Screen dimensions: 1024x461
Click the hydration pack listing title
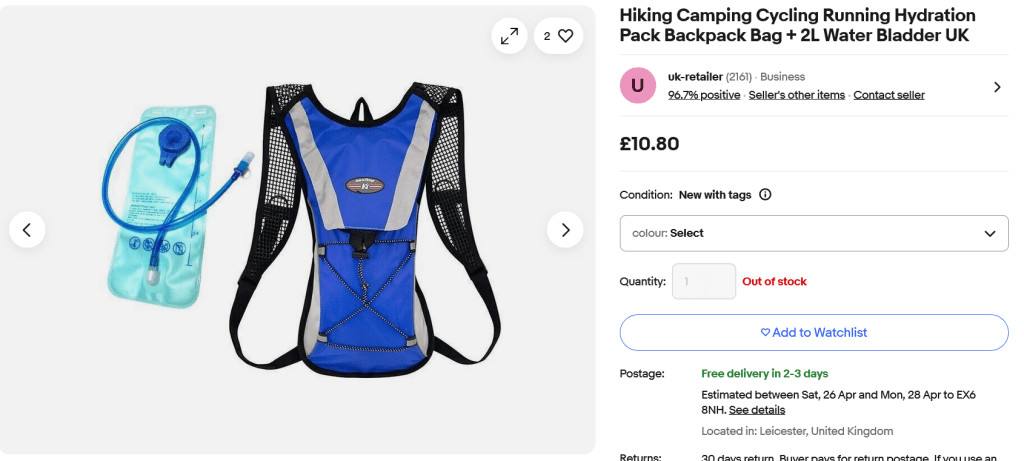coord(797,25)
